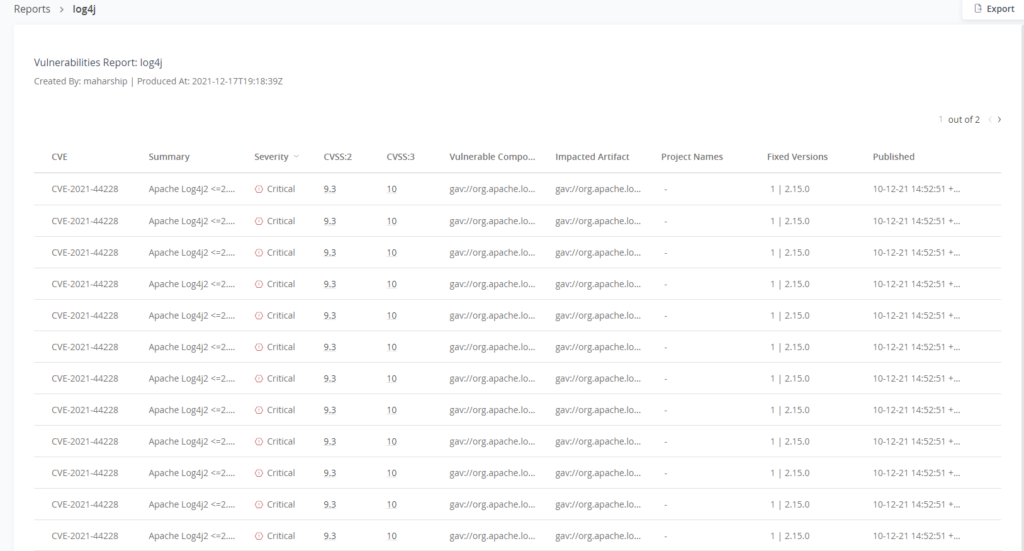
Task: Sort by the CVE column header
Action: (60, 157)
